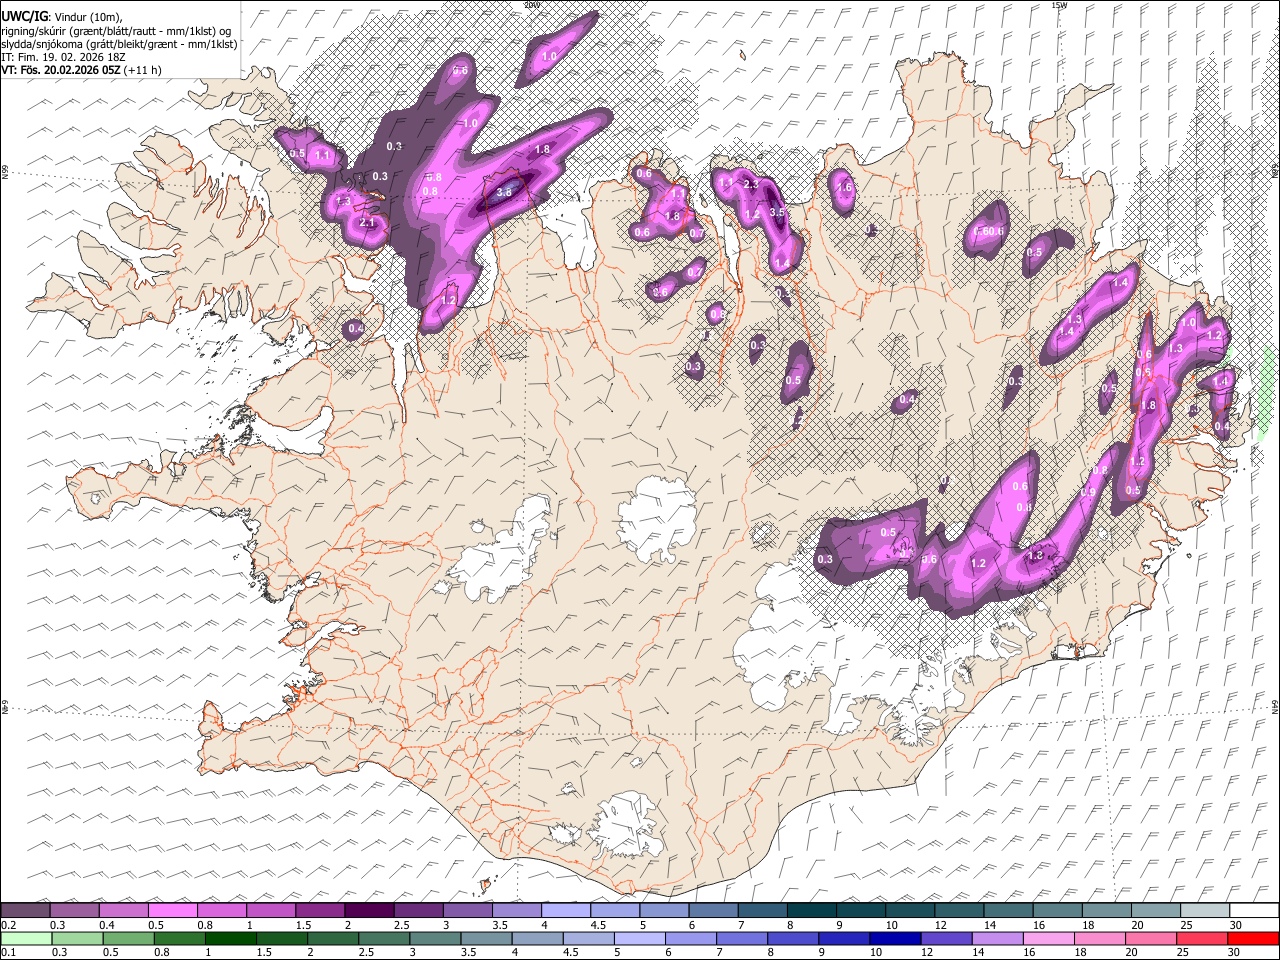1280x960 pixels.
Task: Click the round white Hofsjökull glacier
Action: (657, 518)
